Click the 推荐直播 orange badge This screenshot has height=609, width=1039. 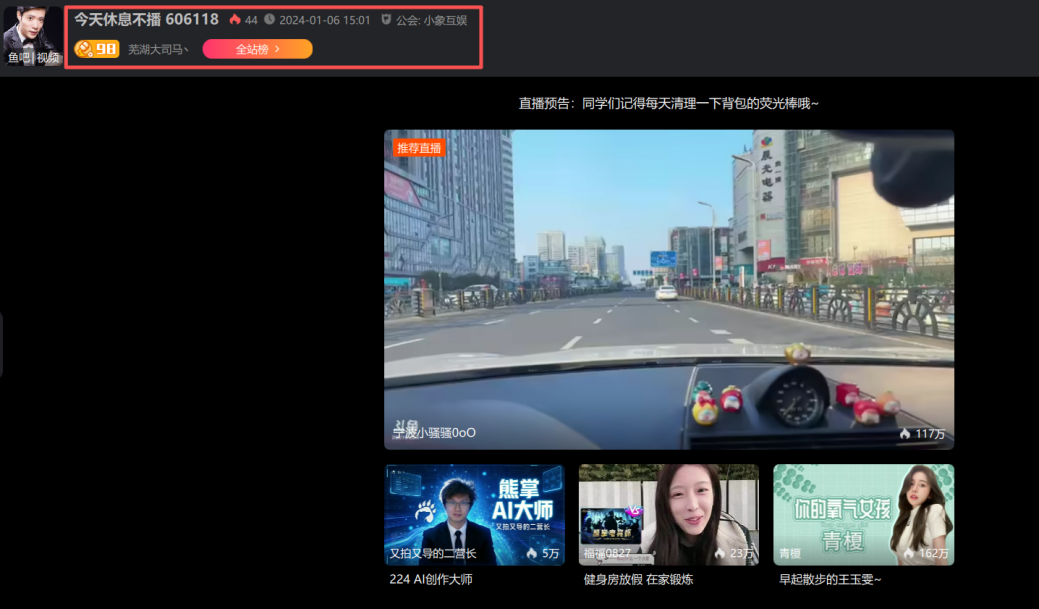[418, 148]
